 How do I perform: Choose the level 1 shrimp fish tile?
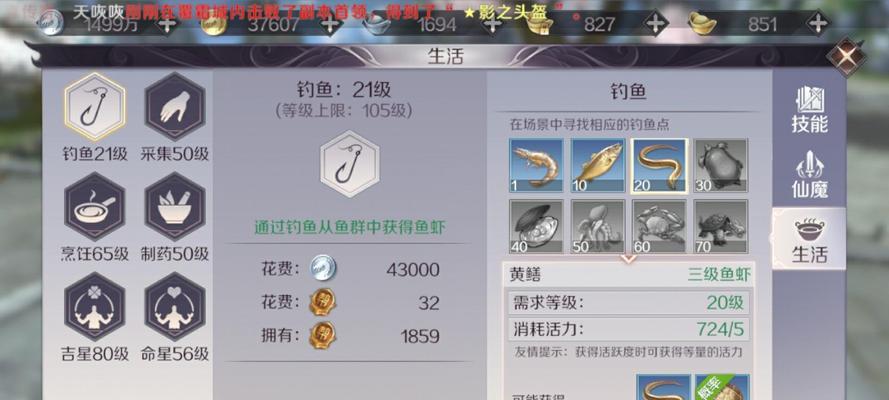pyautogui.click(x=536, y=165)
